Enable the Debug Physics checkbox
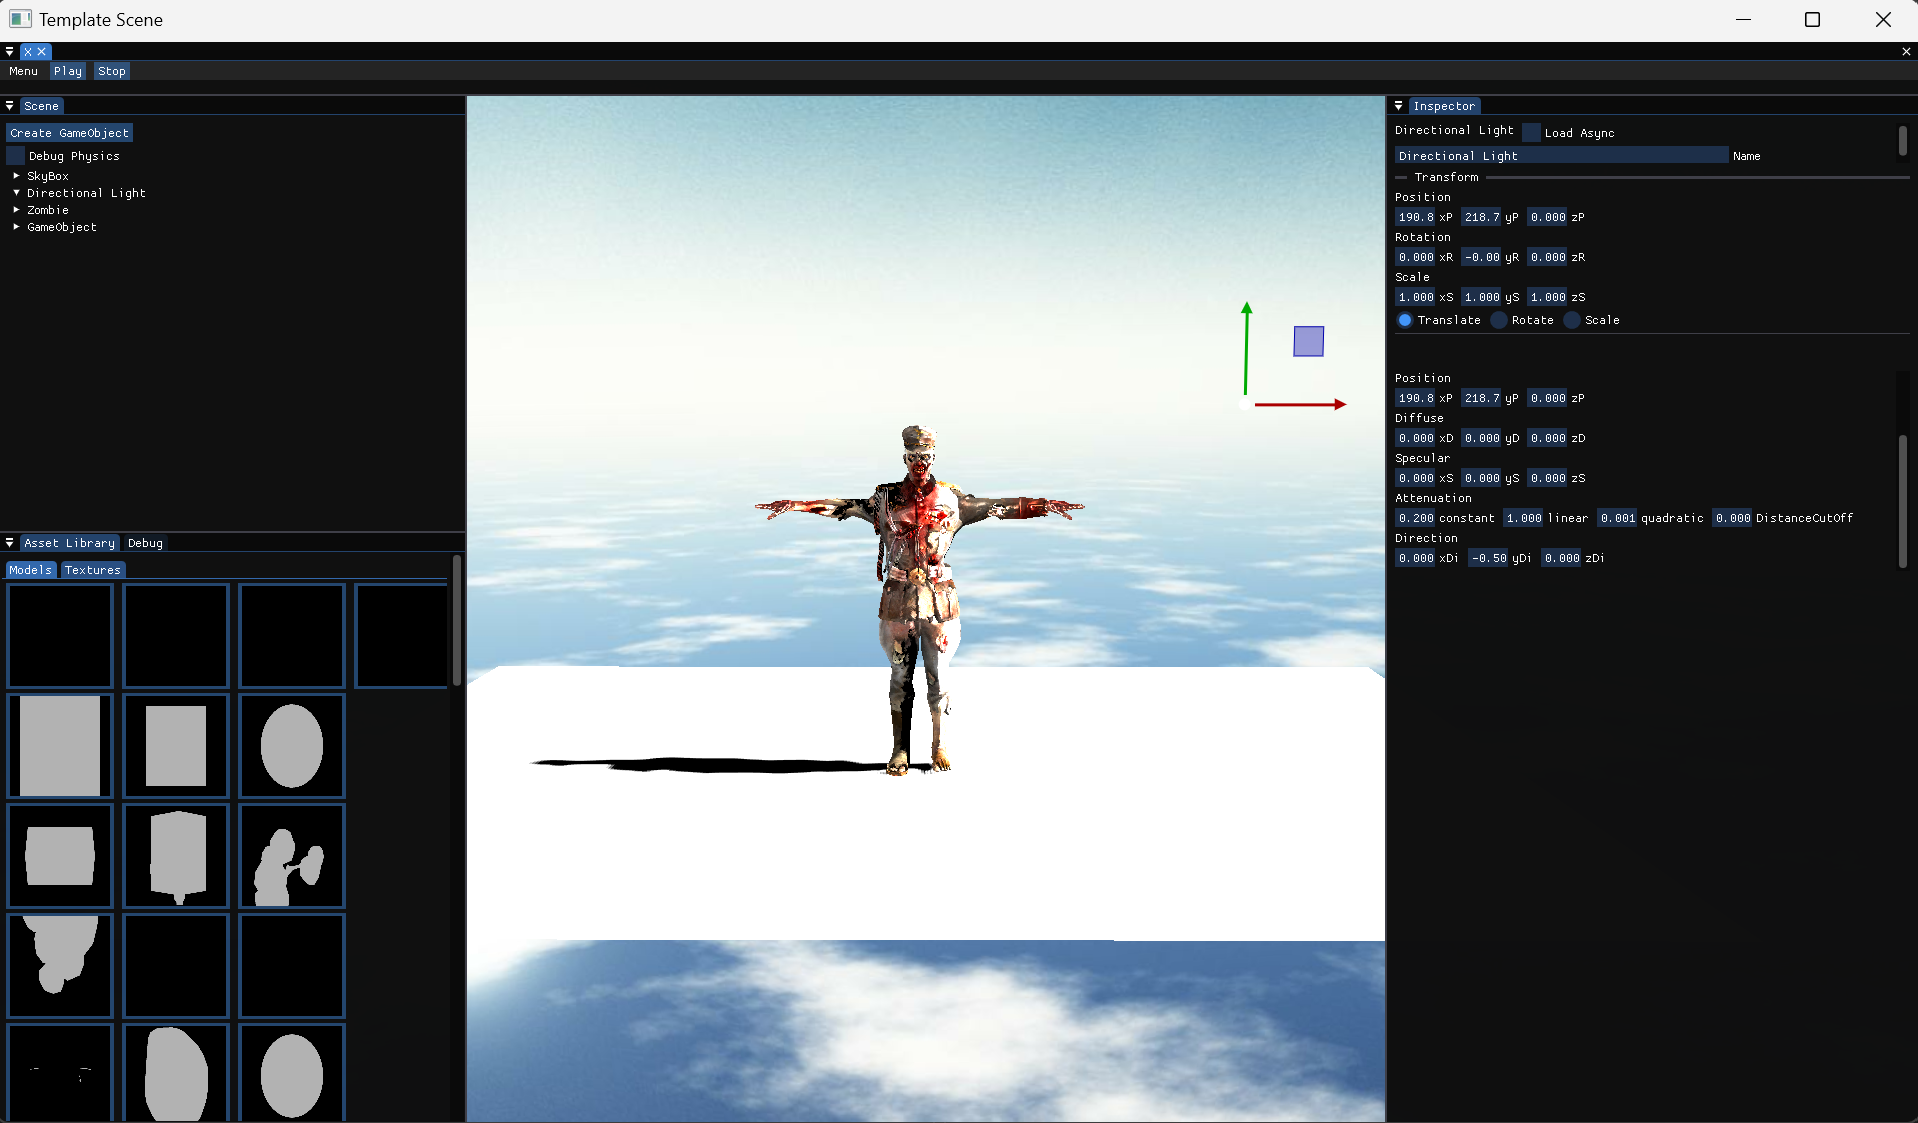The image size is (1918, 1123). tap(16, 156)
